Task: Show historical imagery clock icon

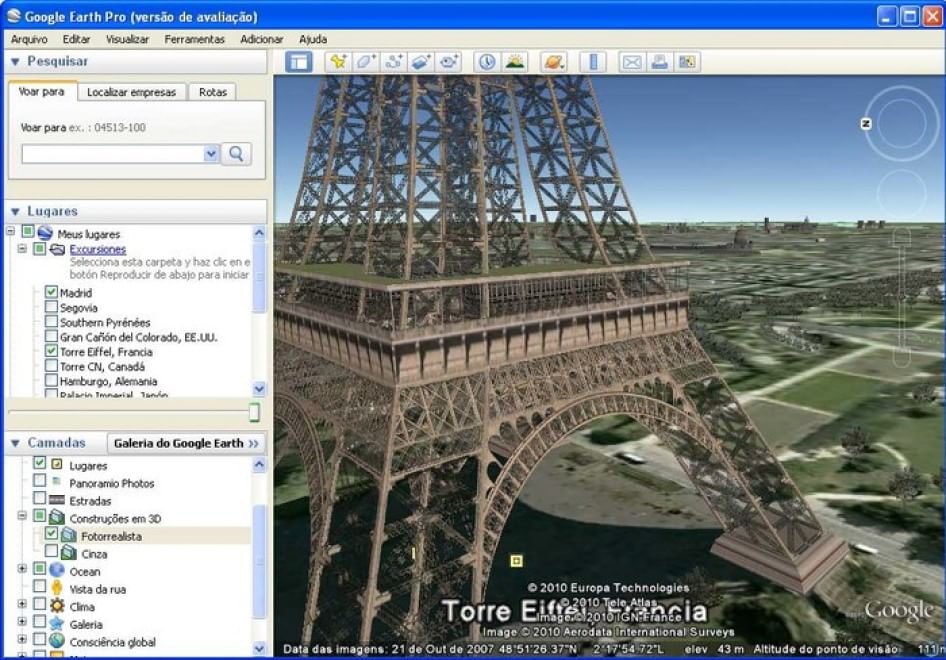Action: coord(487,62)
